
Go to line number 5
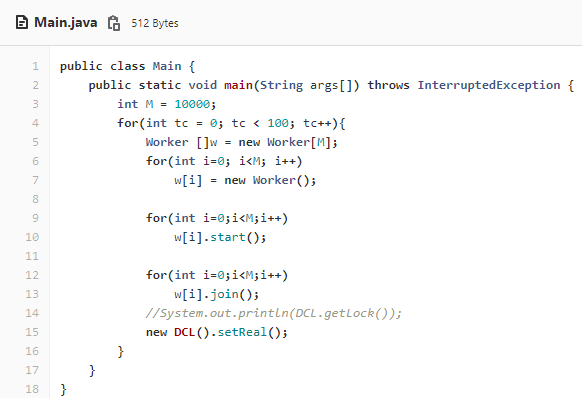35,142
